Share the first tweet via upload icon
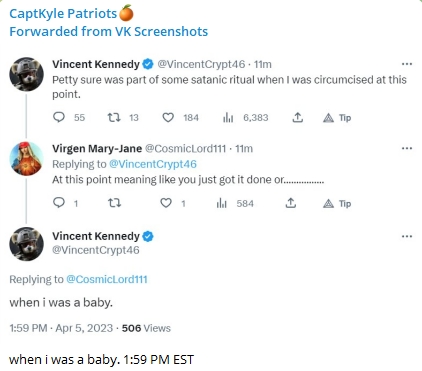 298,117
